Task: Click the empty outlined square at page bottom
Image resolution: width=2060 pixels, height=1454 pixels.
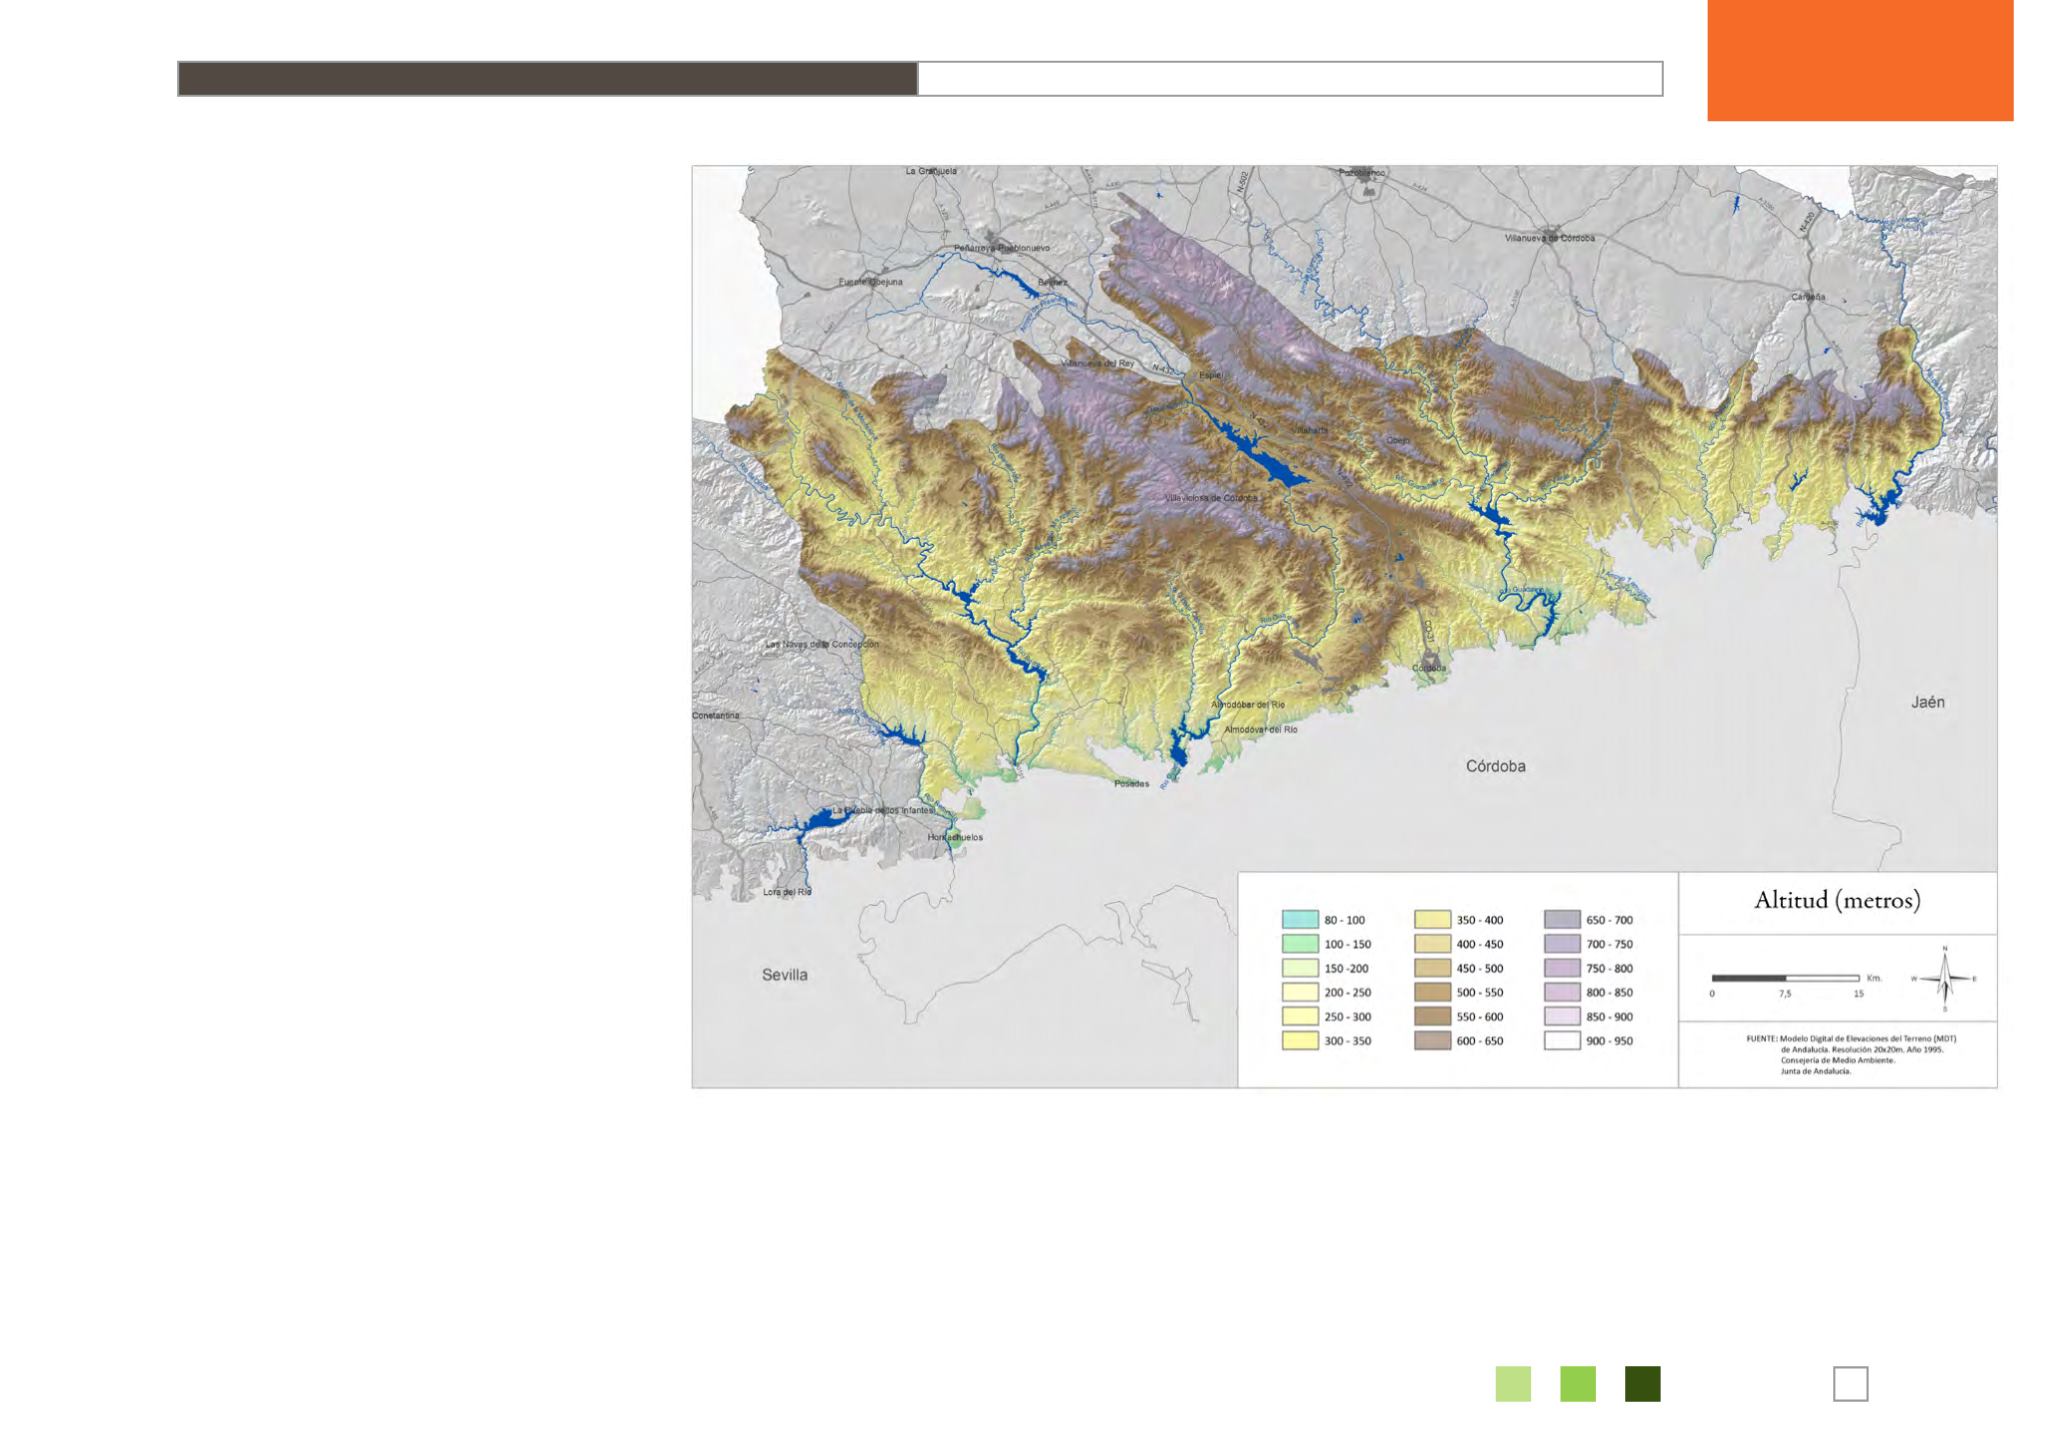Action: click(x=1850, y=1384)
